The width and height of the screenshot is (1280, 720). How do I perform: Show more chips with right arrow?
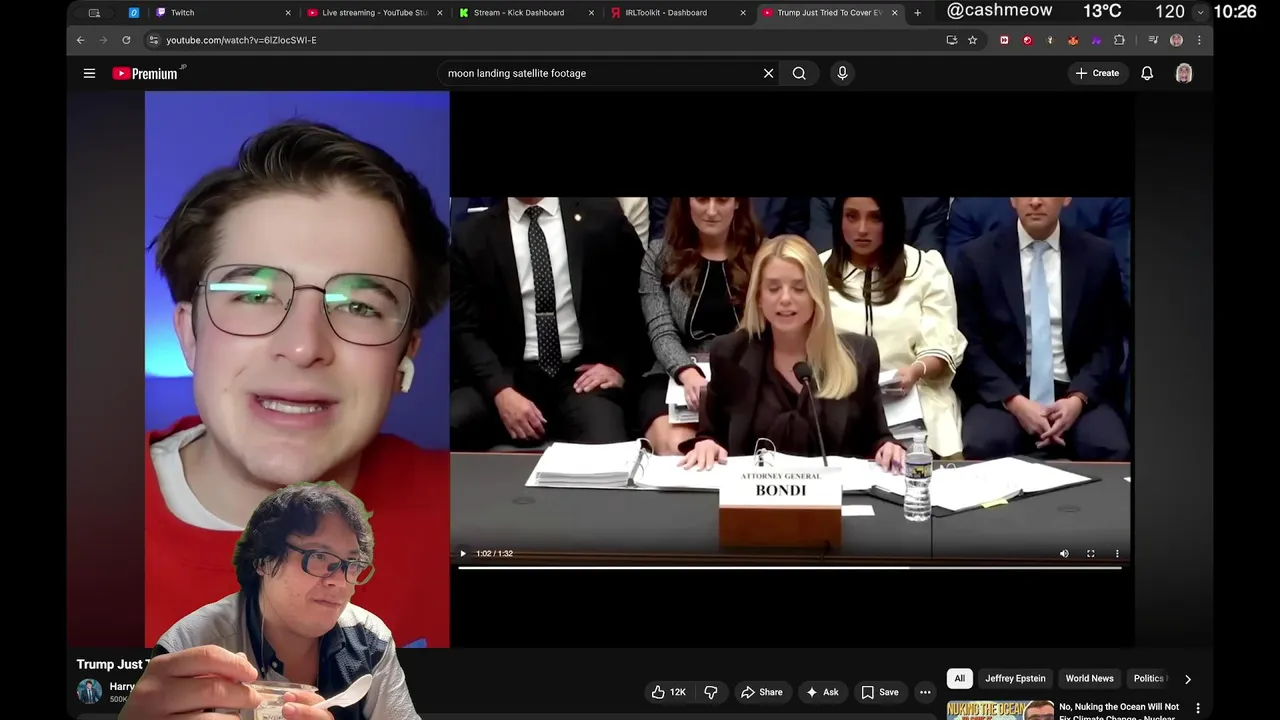pyautogui.click(x=1187, y=678)
